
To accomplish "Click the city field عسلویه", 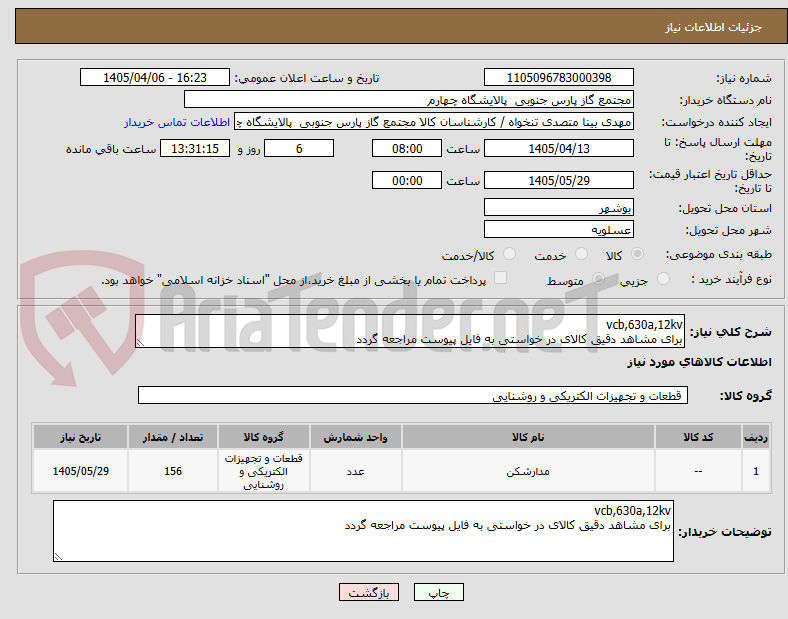I will point(558,230).
